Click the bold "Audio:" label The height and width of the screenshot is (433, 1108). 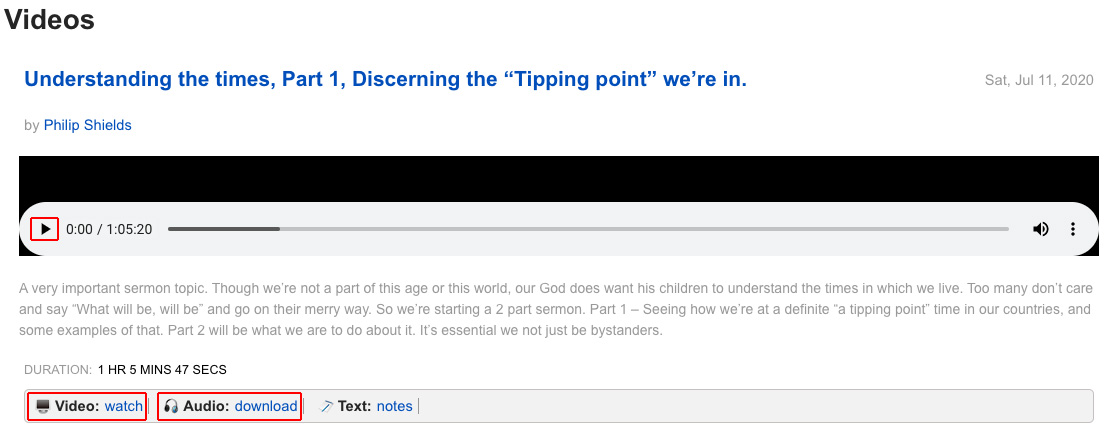click(206, 406)
